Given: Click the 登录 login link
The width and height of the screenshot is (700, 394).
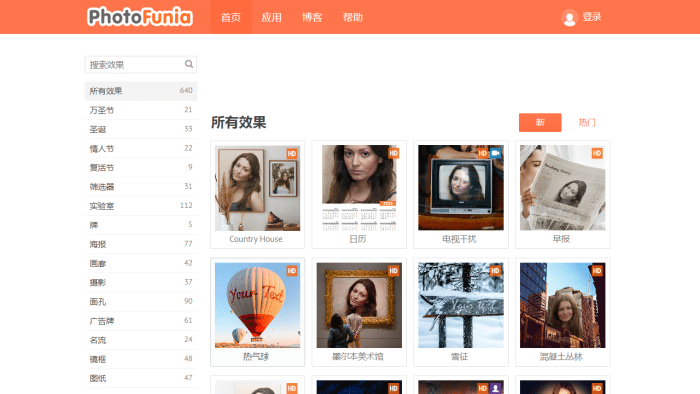Looking at the screenshot, I should click(592, 17).
